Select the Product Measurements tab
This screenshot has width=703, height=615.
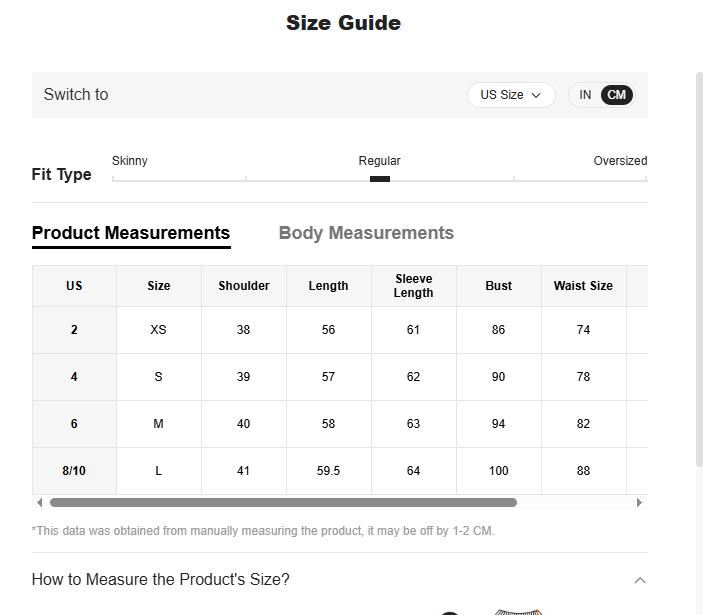131,233
